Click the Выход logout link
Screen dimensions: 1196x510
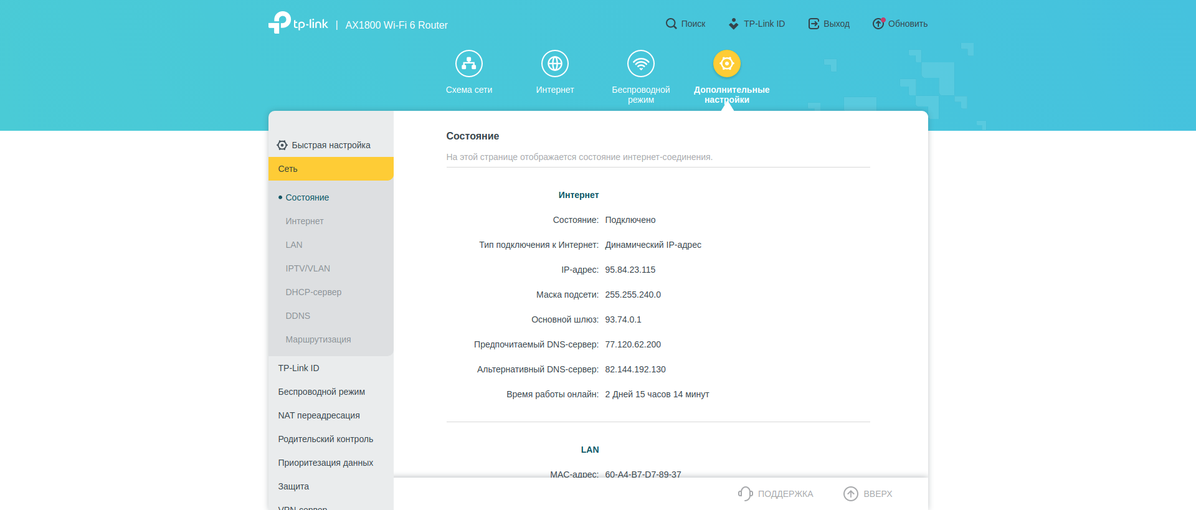click(x=837, y=24)
